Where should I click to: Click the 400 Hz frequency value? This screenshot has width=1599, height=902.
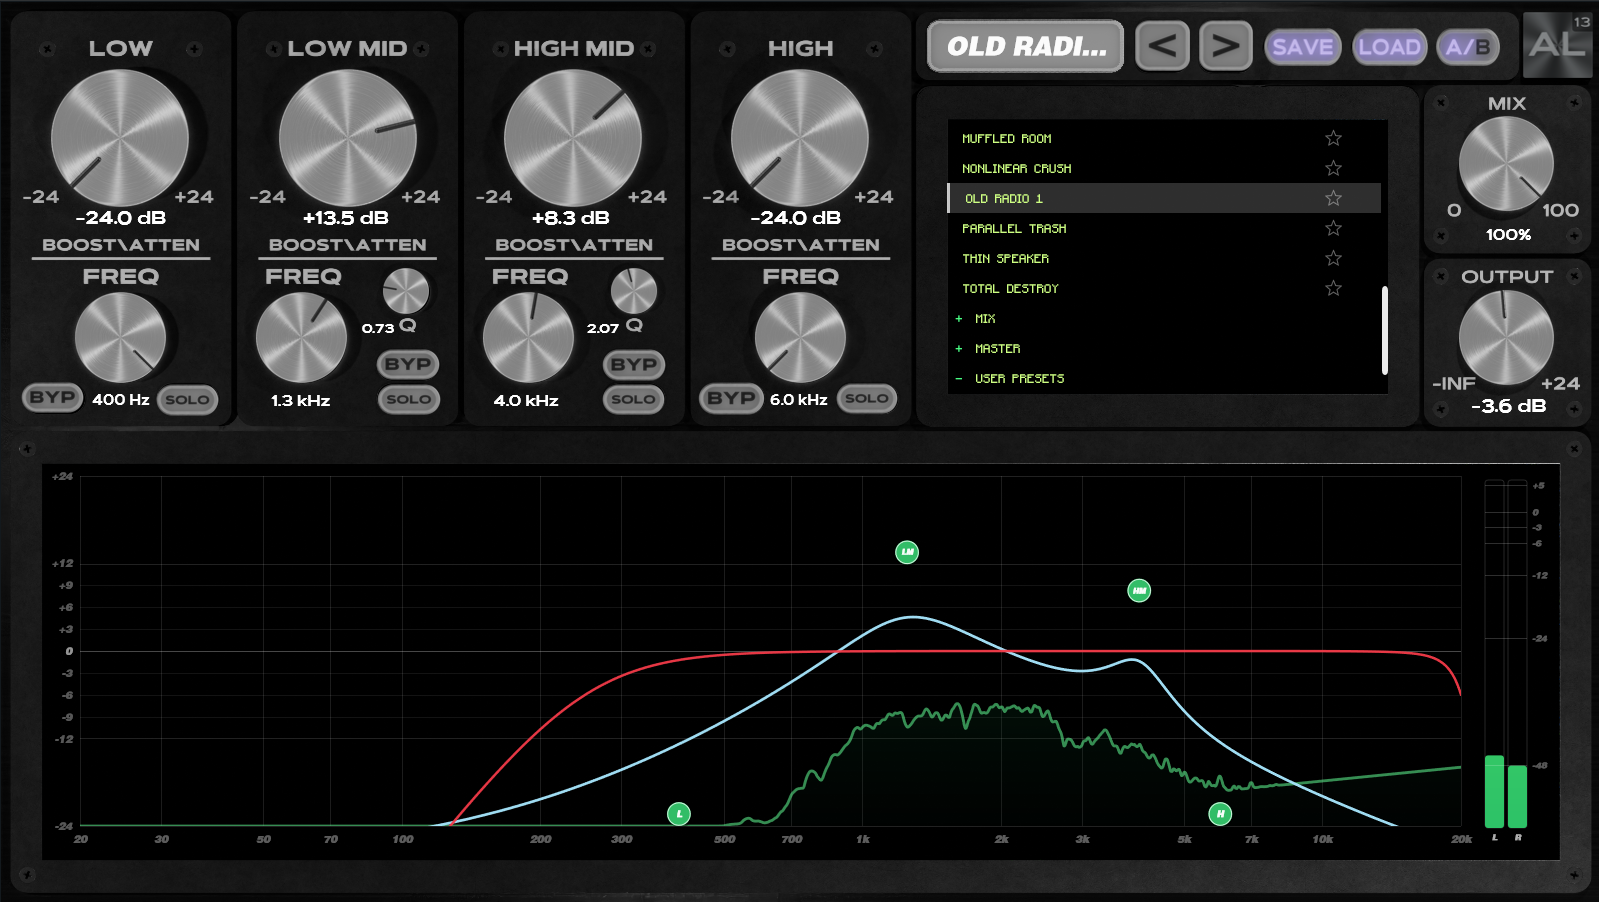click(121, 400)
